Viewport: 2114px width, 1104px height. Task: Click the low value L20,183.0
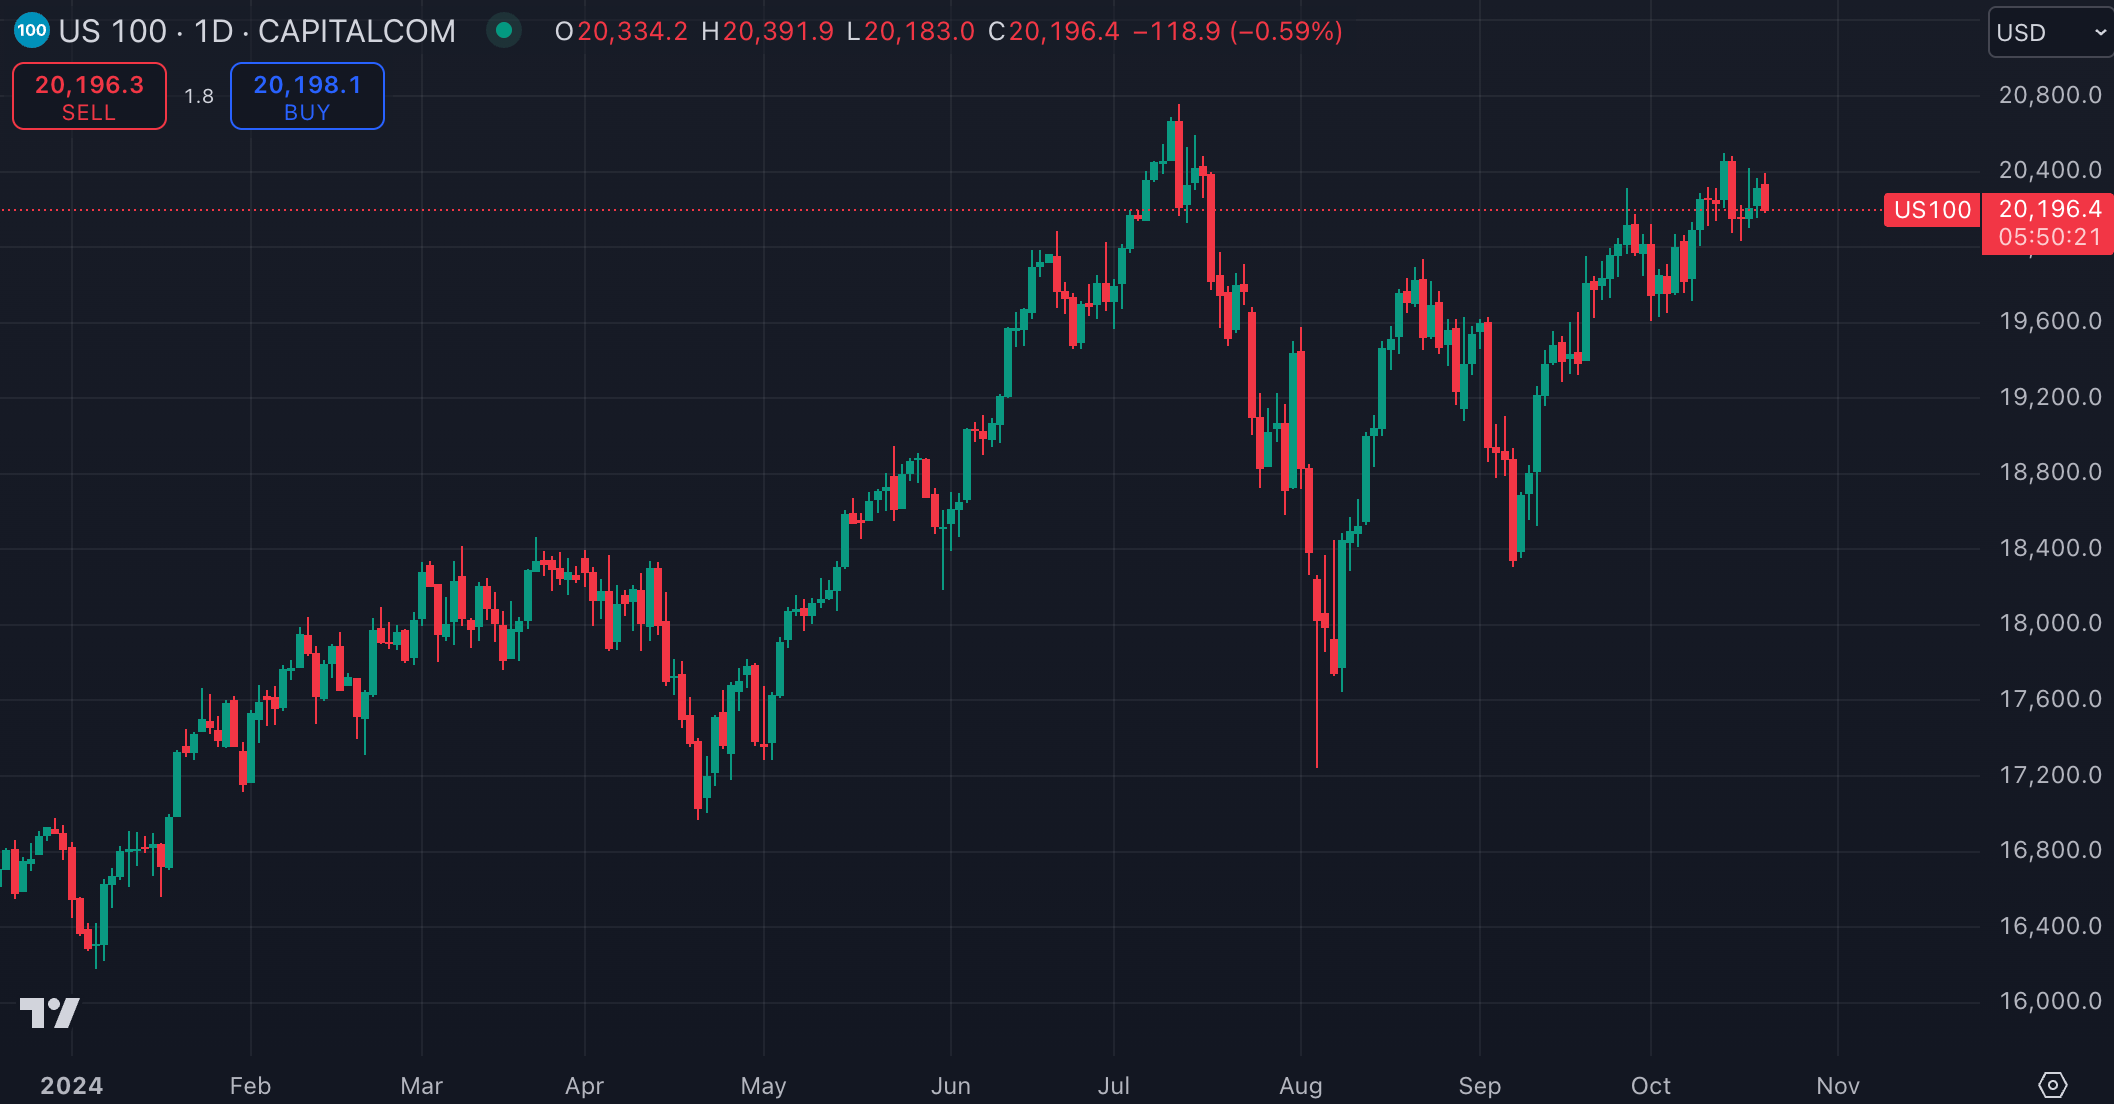tap(910, 31)
